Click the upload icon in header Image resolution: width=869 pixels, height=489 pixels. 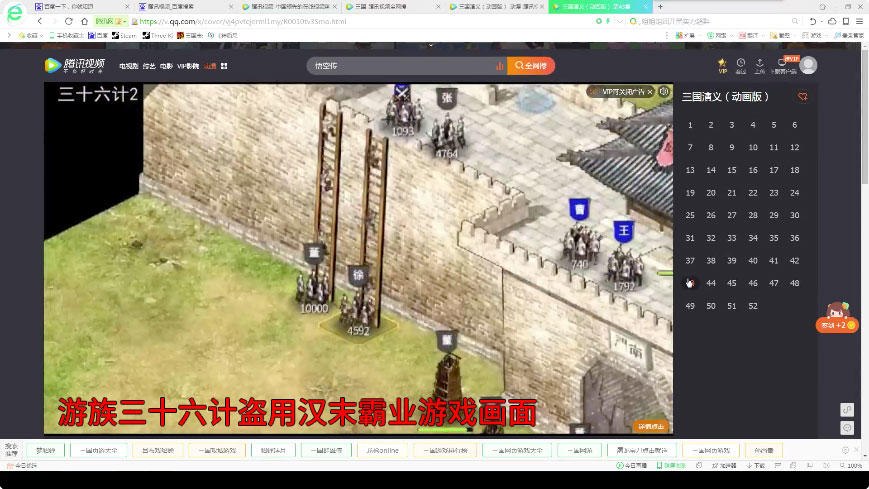coord(759,65)
